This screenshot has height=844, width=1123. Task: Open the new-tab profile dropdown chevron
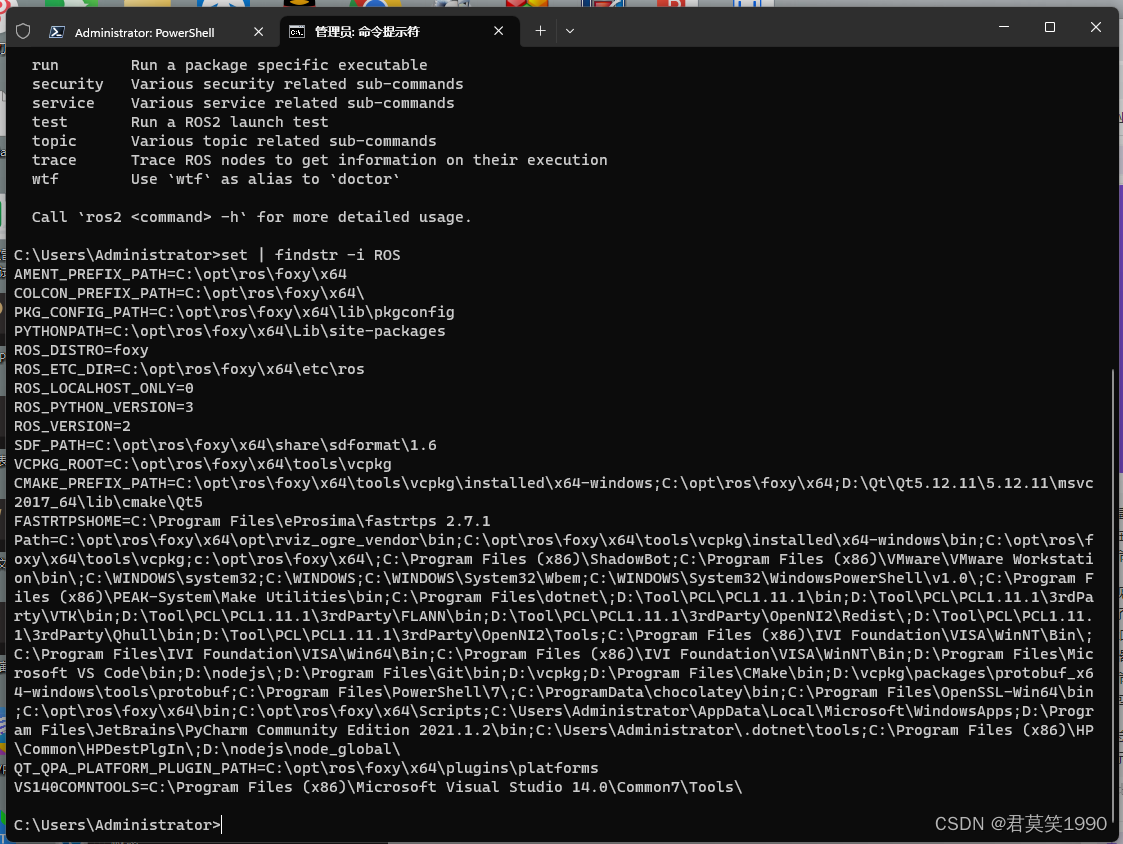click(570, 31)
